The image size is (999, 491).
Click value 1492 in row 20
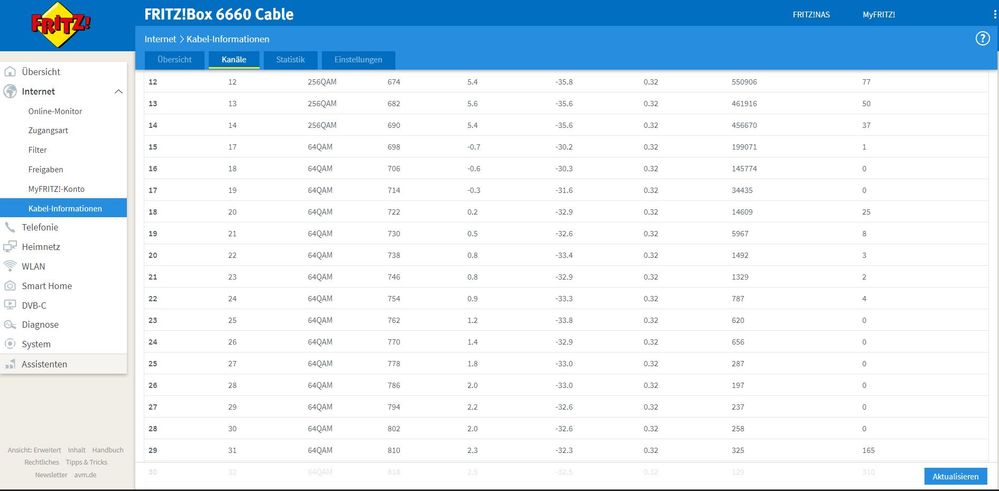pos(740,255)
